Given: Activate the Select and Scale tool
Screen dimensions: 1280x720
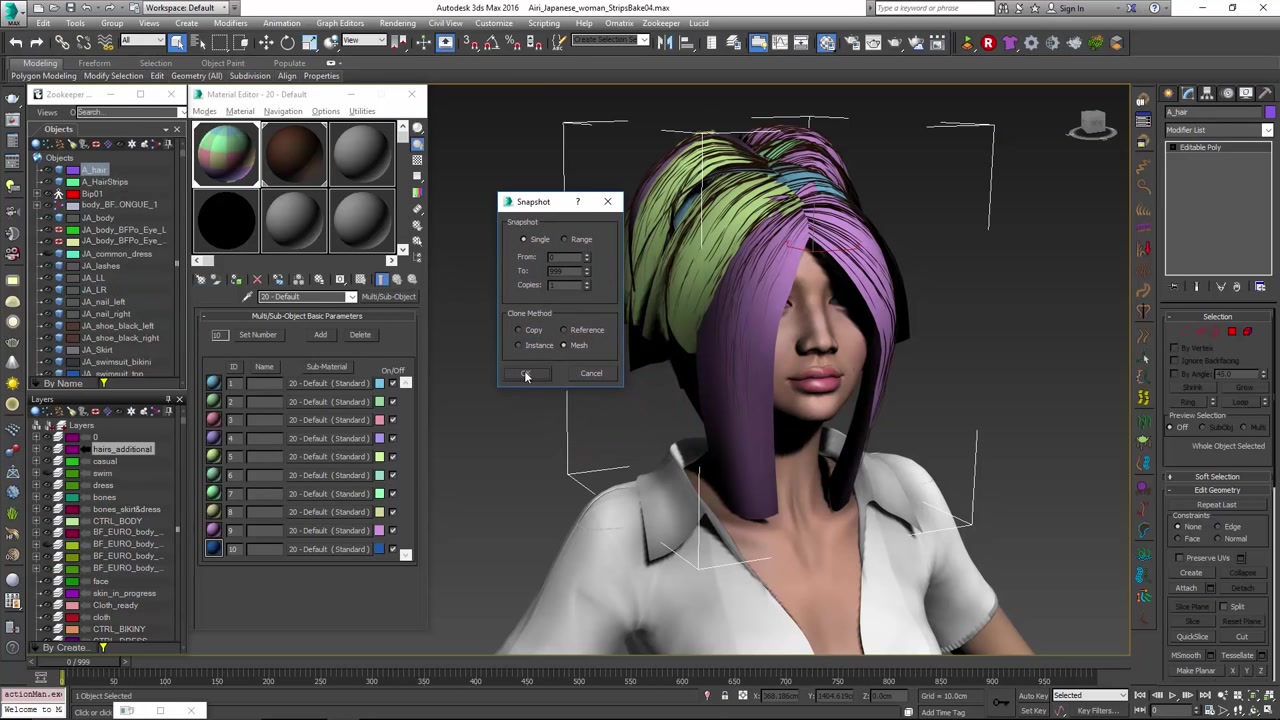Looking at the screenshot, I should [309, 42].
